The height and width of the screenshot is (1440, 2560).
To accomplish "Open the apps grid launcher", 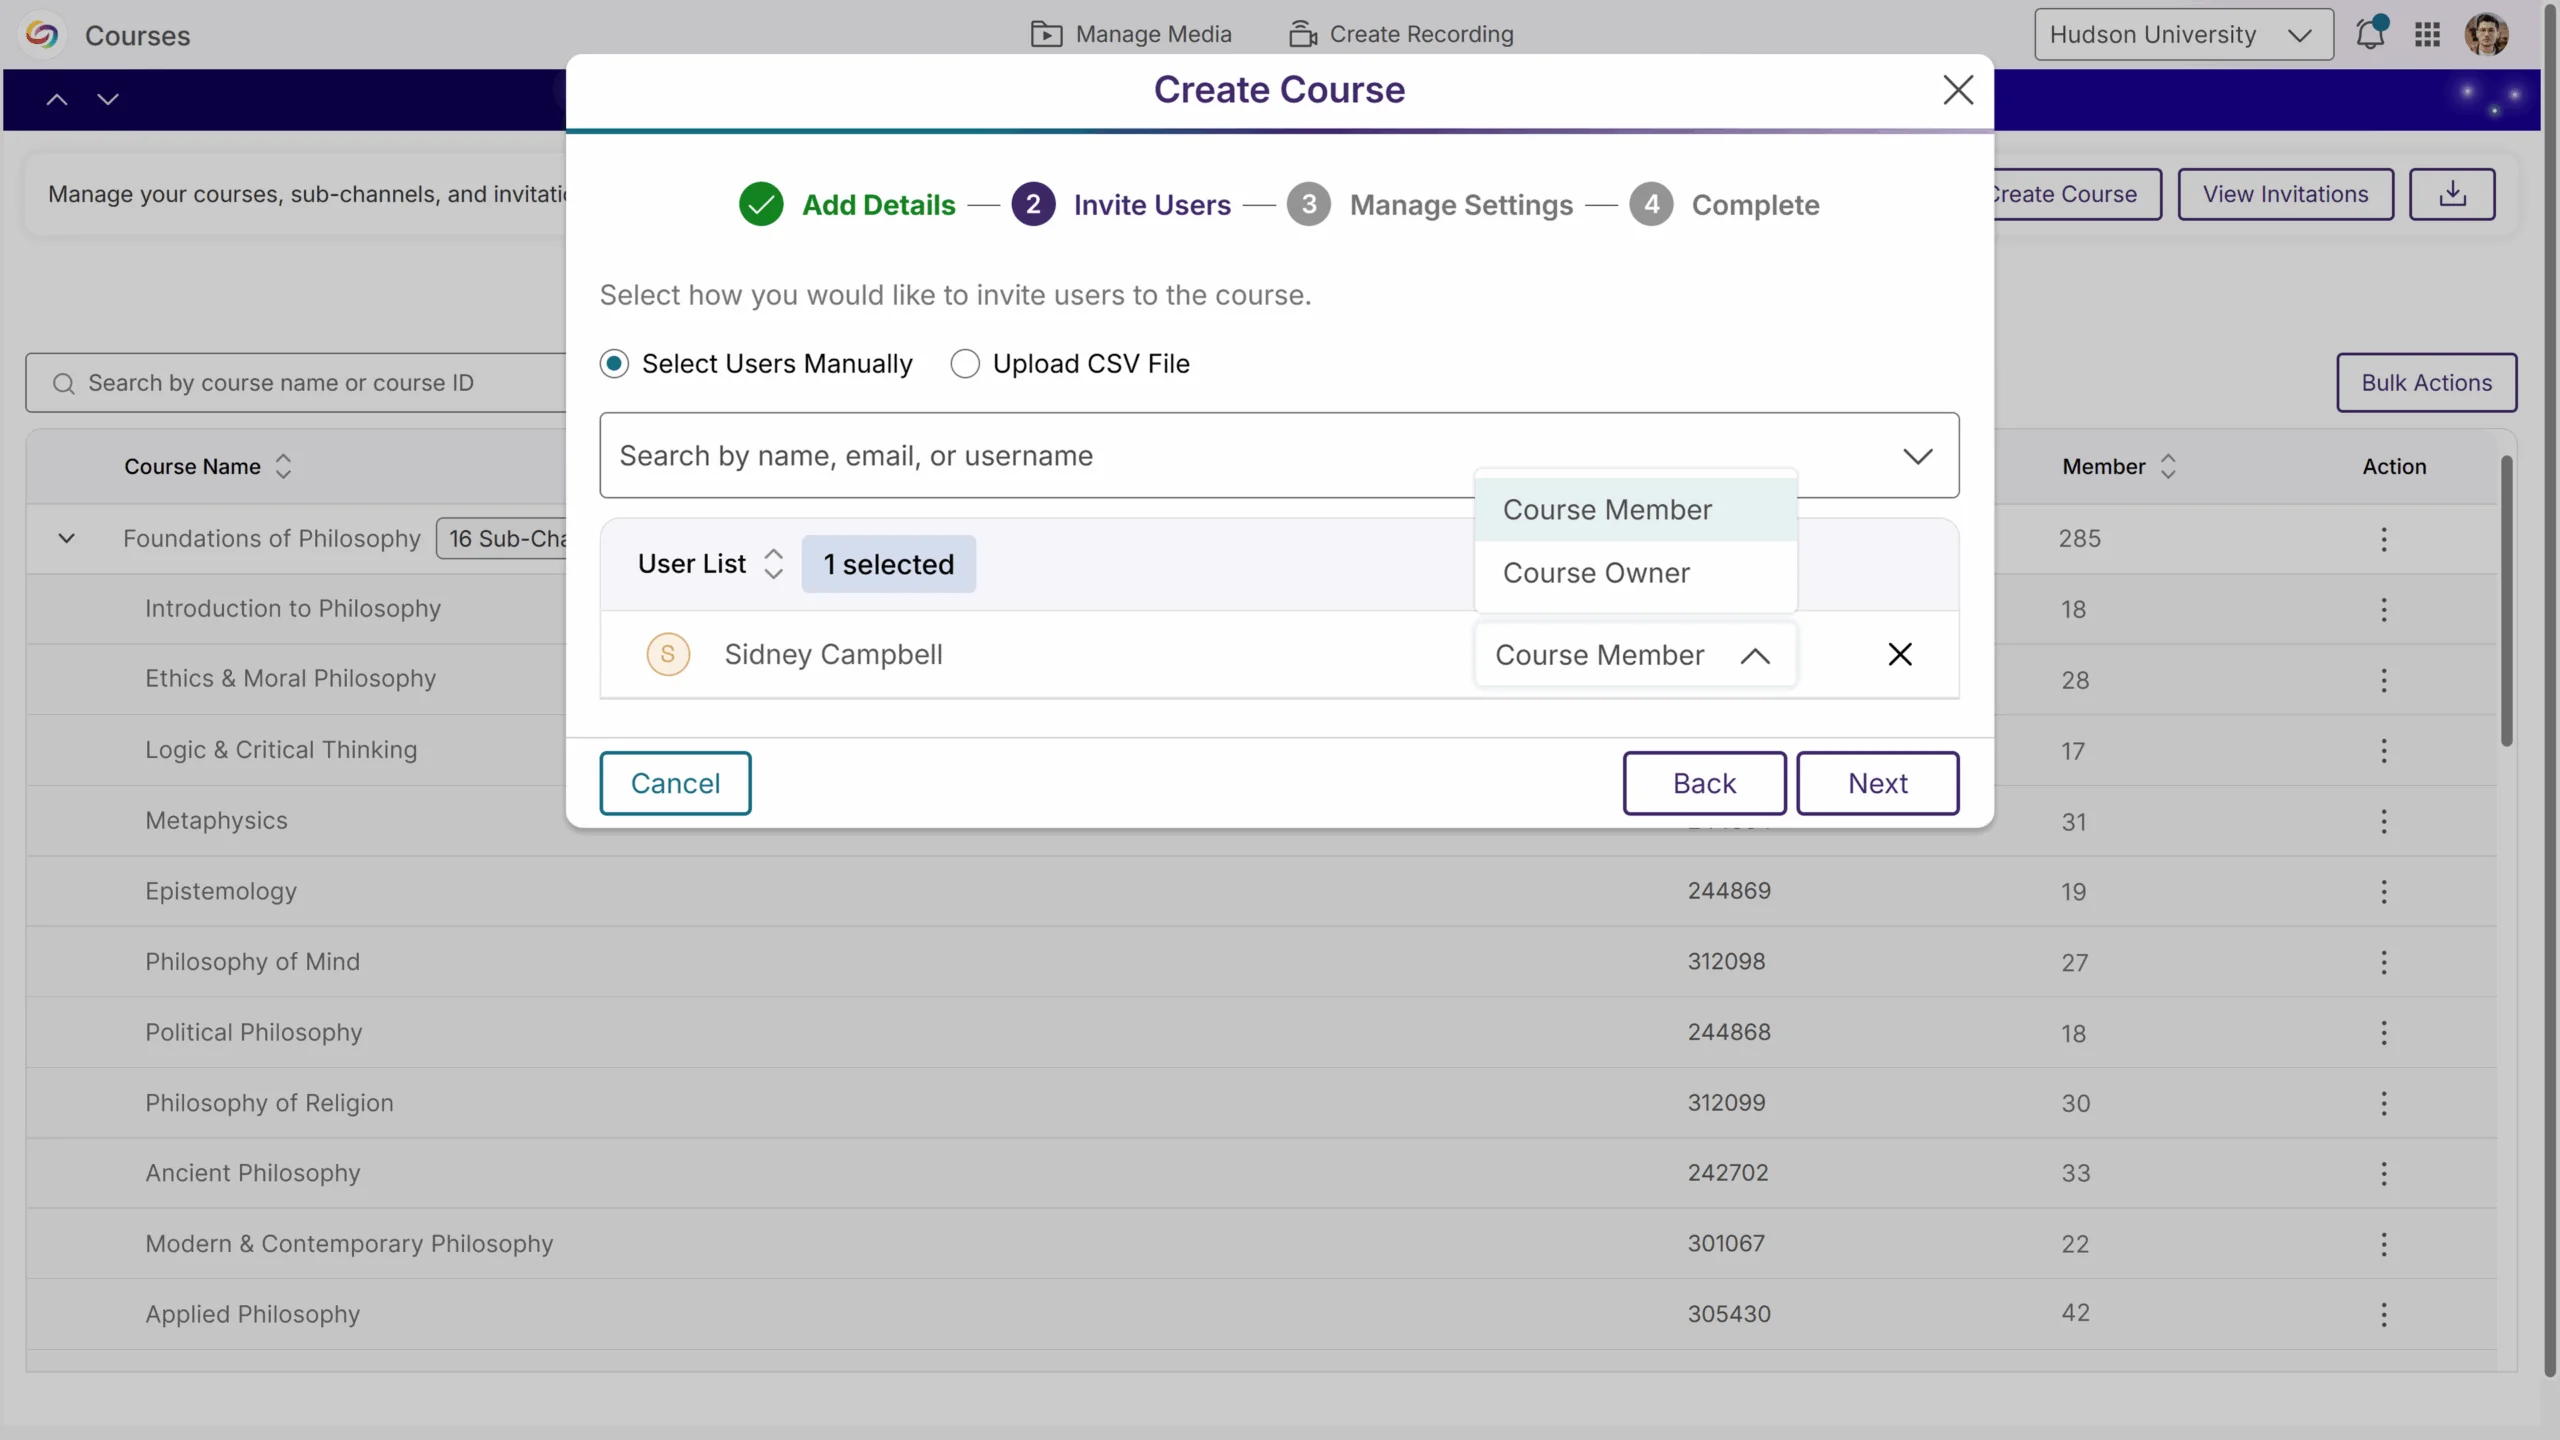I will [2427, 33].
